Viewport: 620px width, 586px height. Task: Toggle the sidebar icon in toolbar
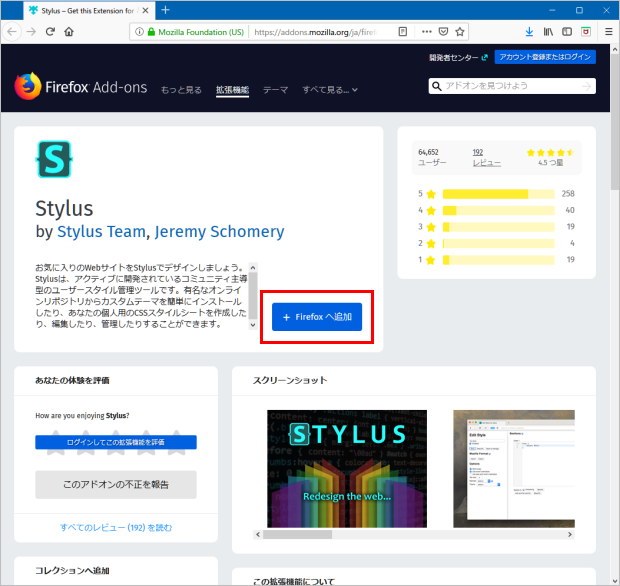pyautogui.click(x=567, y=32)
